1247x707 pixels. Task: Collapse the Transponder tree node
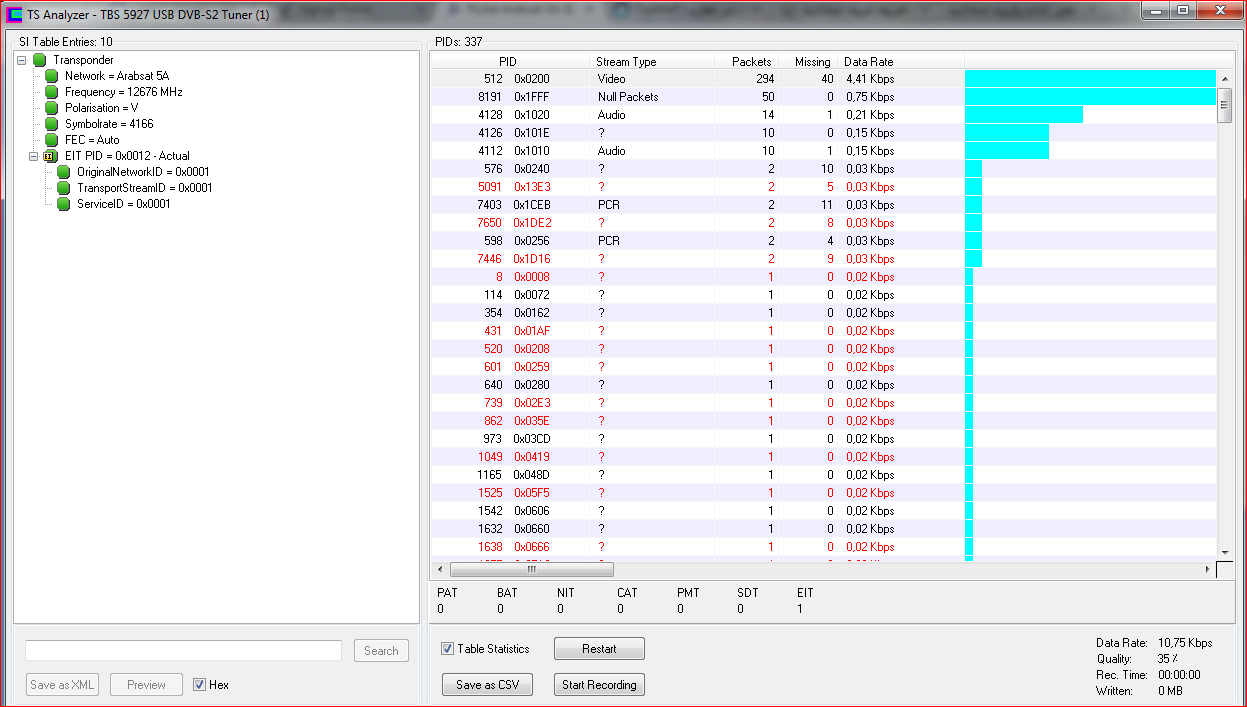(x=22, y=60)
